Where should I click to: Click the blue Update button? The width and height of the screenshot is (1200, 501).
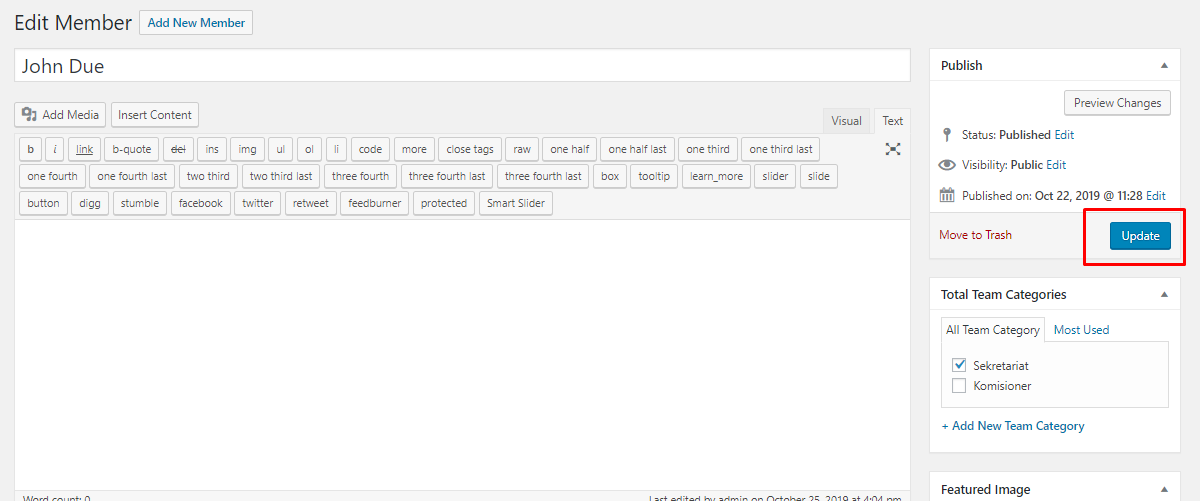[x=1139, y=236]
